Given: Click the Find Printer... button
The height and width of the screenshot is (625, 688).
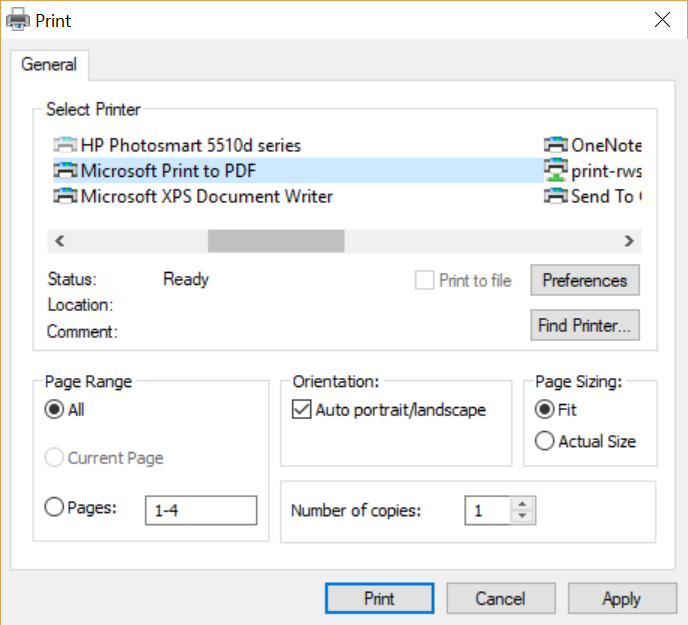Looking at the screenshot, I should [585, 325].
